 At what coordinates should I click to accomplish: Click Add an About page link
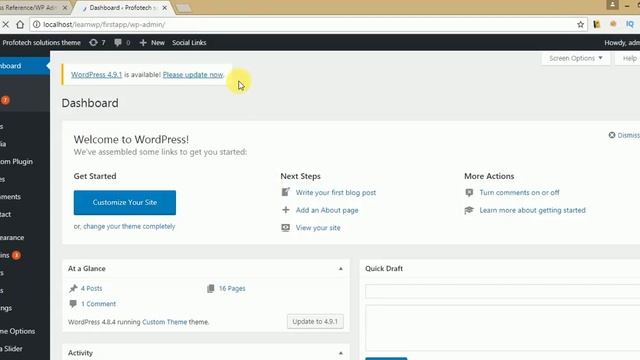click(x=327, y=210)
